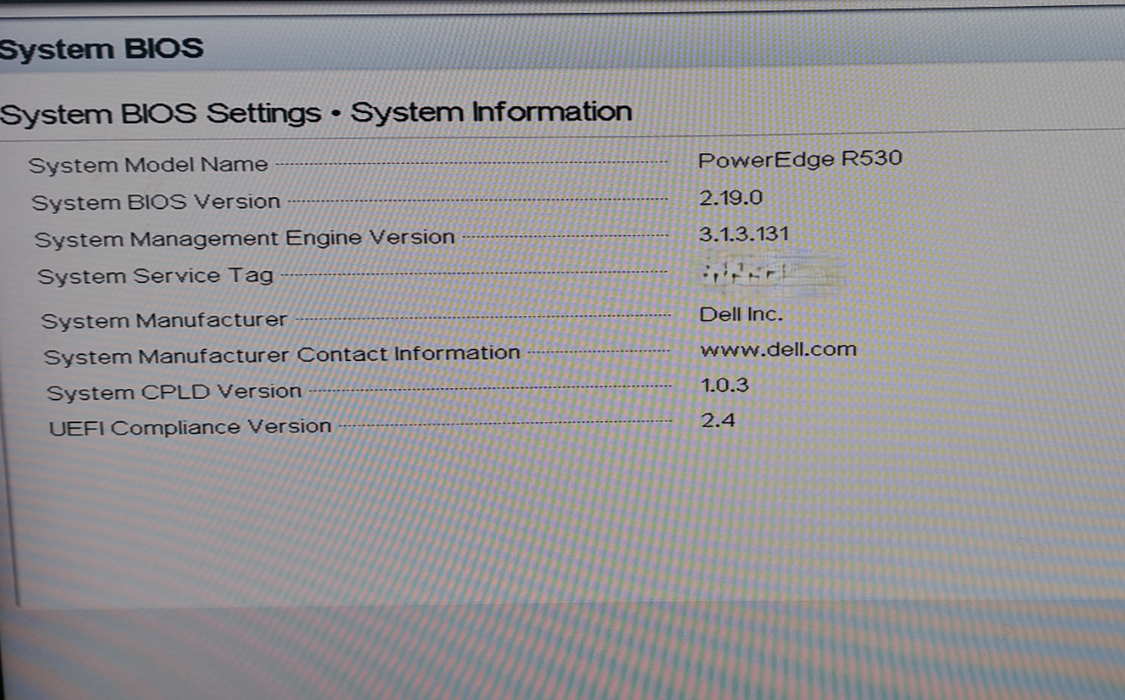Select System Management Engine Version label
This screenshot has width=1125, height=700.
[245, 238]
